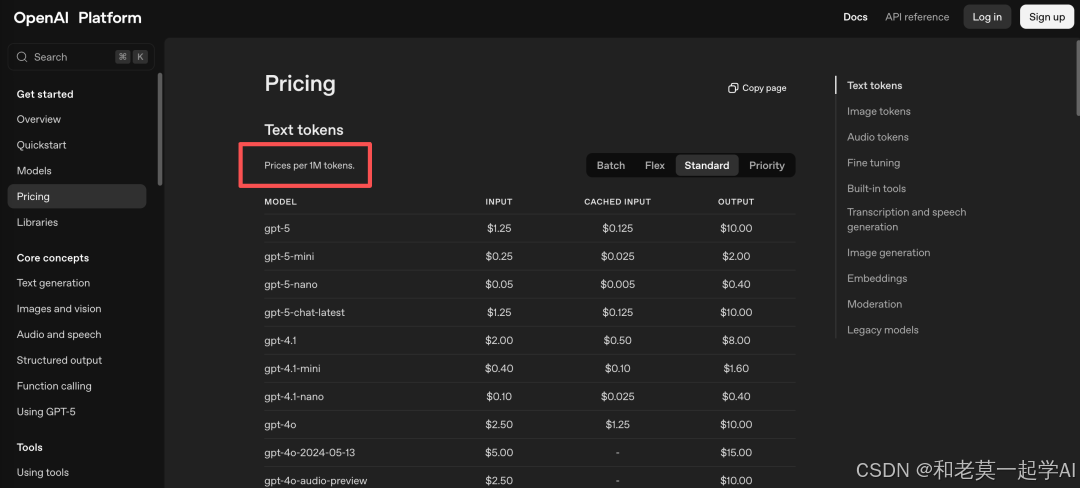This screenshot has width=1080, height=488.
Task: Switch to Priority pricing tab
Action: (767, 165)
